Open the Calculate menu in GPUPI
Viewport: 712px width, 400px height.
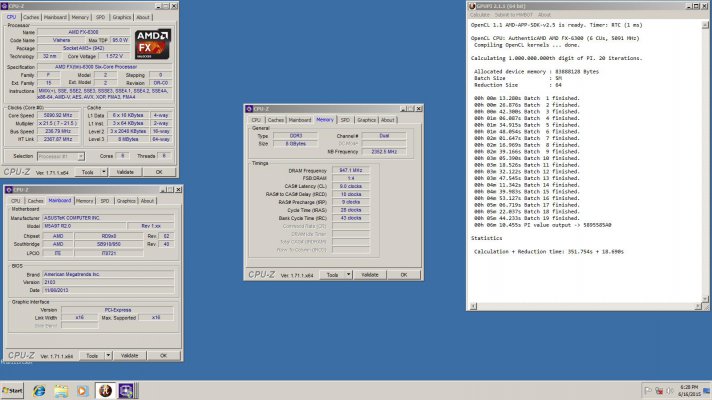480,15
